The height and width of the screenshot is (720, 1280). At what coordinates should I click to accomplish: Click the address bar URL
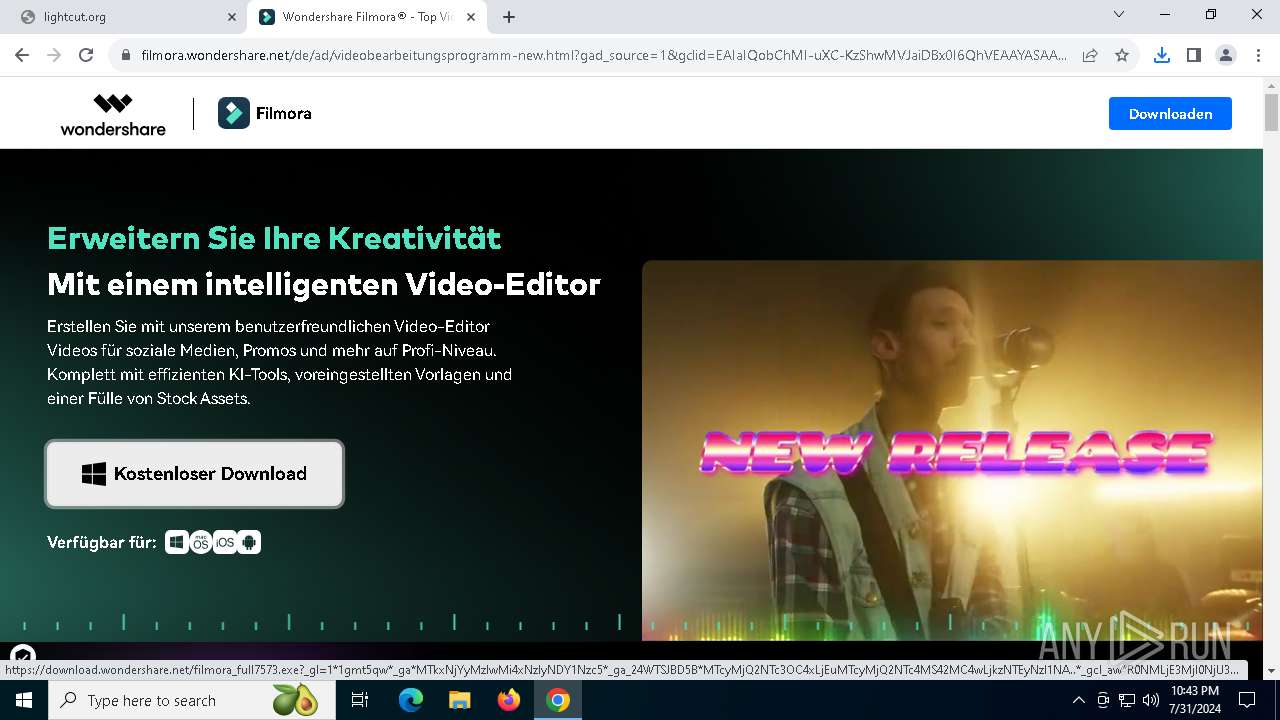coord(603,56)
